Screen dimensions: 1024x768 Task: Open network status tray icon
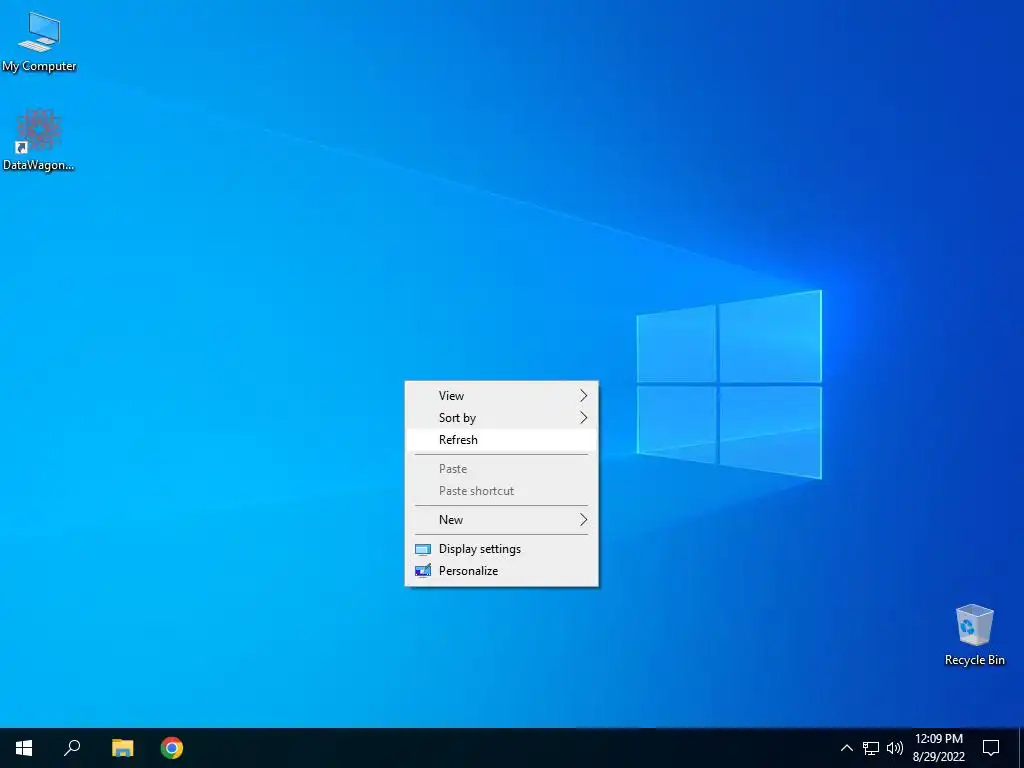[871, 748]
